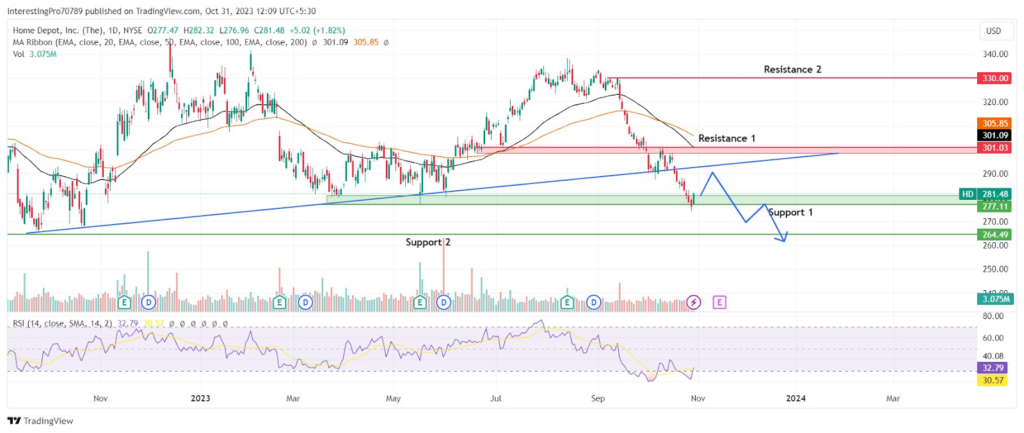
Task: Click the 80.00 RSI axis value
Action: pos(993,316)
